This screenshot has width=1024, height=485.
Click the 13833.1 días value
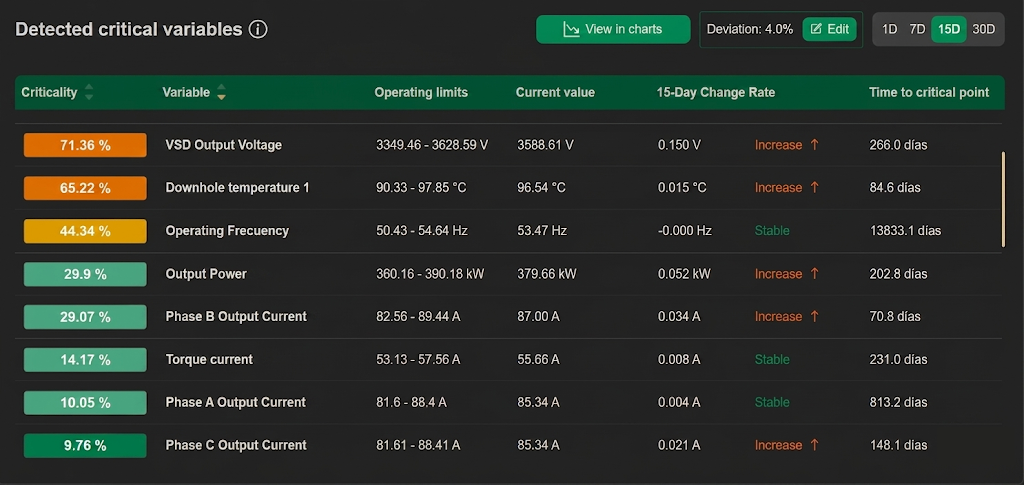(905, 231)
